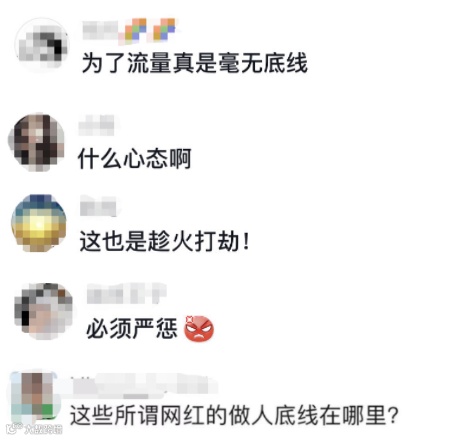Select the comment "这些所谓网红的做人底线在哪里?"
Image resolution: width=463 pixels, height=440 pixels.
click(x=234, y=415)
